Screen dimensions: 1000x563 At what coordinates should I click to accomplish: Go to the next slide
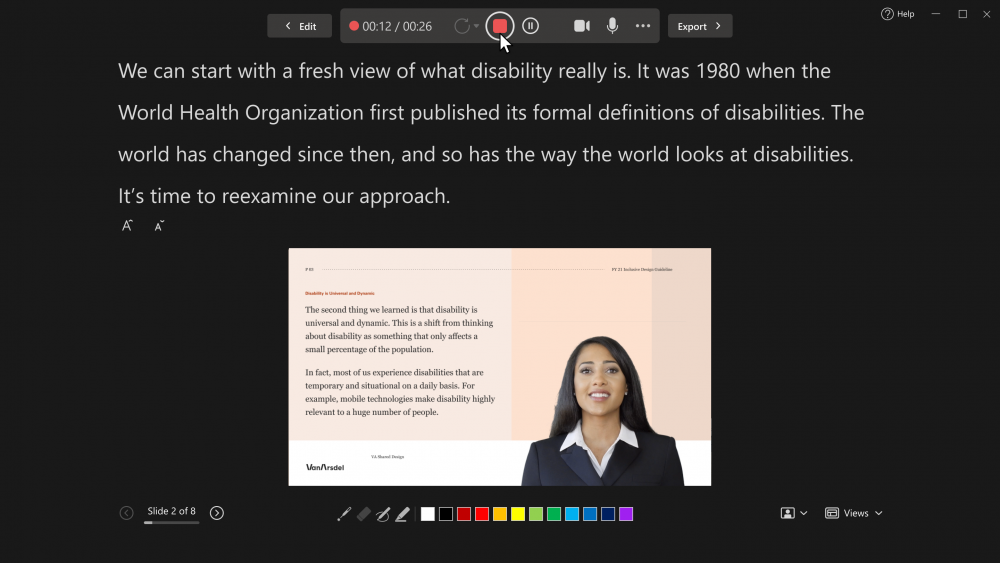pyautogui.click(x=217, y=513)
